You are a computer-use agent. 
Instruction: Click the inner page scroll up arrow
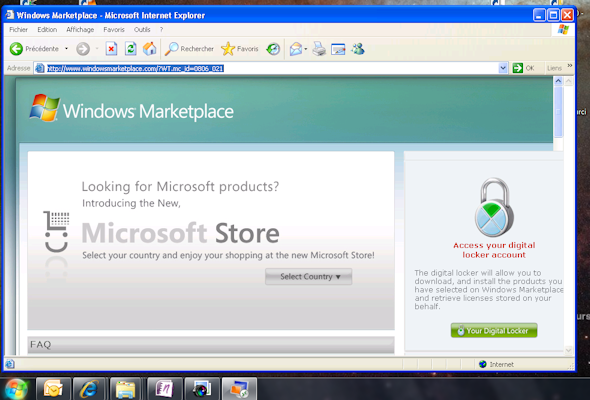tap(558, 81)
